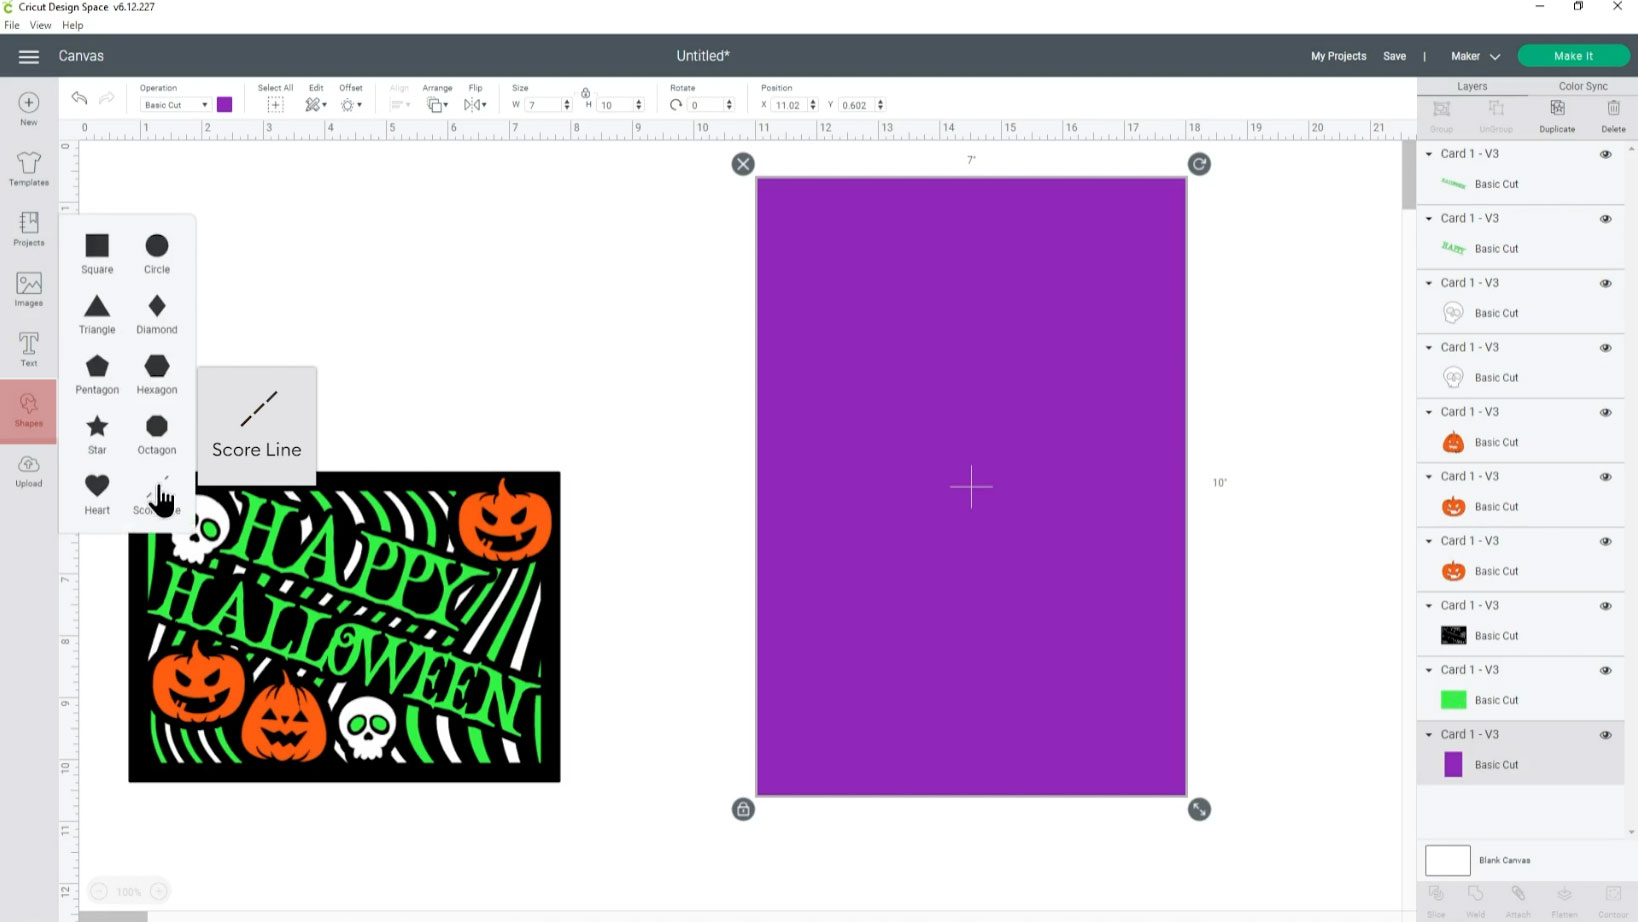The width and height of the screenshot is (1638, 922).
Task: Insert a Circle shape
Action: [157, 253]
